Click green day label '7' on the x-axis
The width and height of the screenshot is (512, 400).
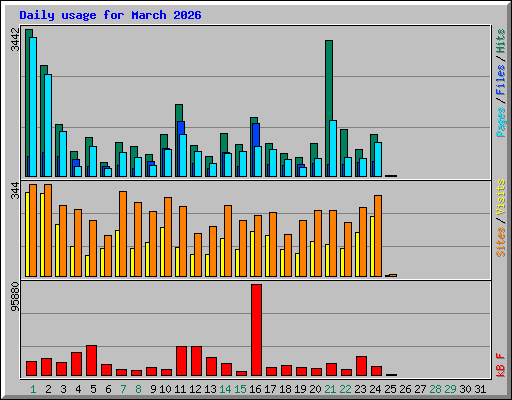click(x=123, y=389)
